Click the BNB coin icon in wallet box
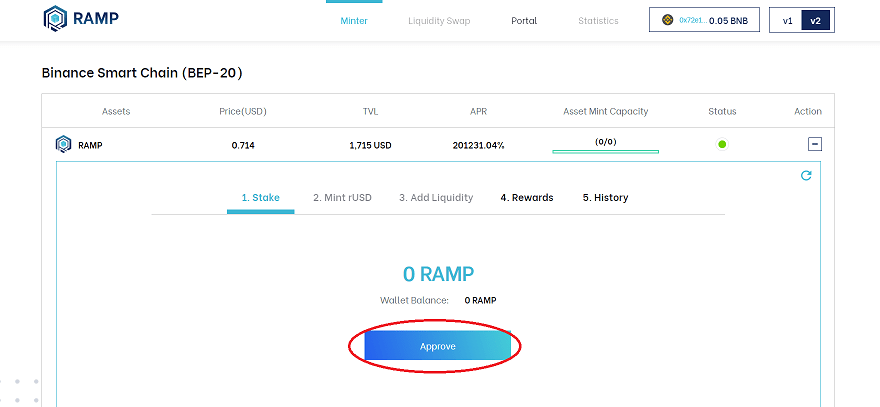This screenshot has width=880, height=407. tap(667, 20)
